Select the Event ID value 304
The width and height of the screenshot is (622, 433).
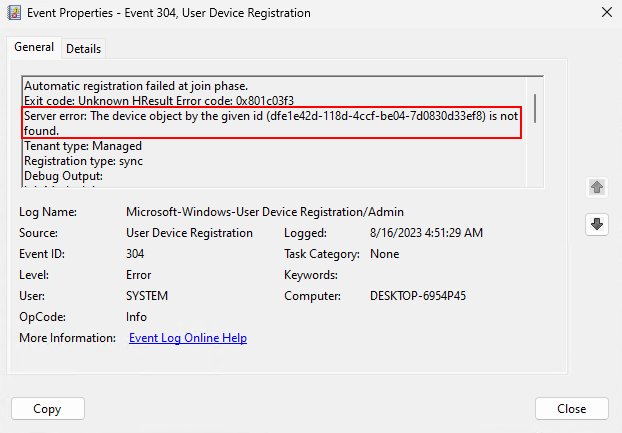tap(137, 254)
